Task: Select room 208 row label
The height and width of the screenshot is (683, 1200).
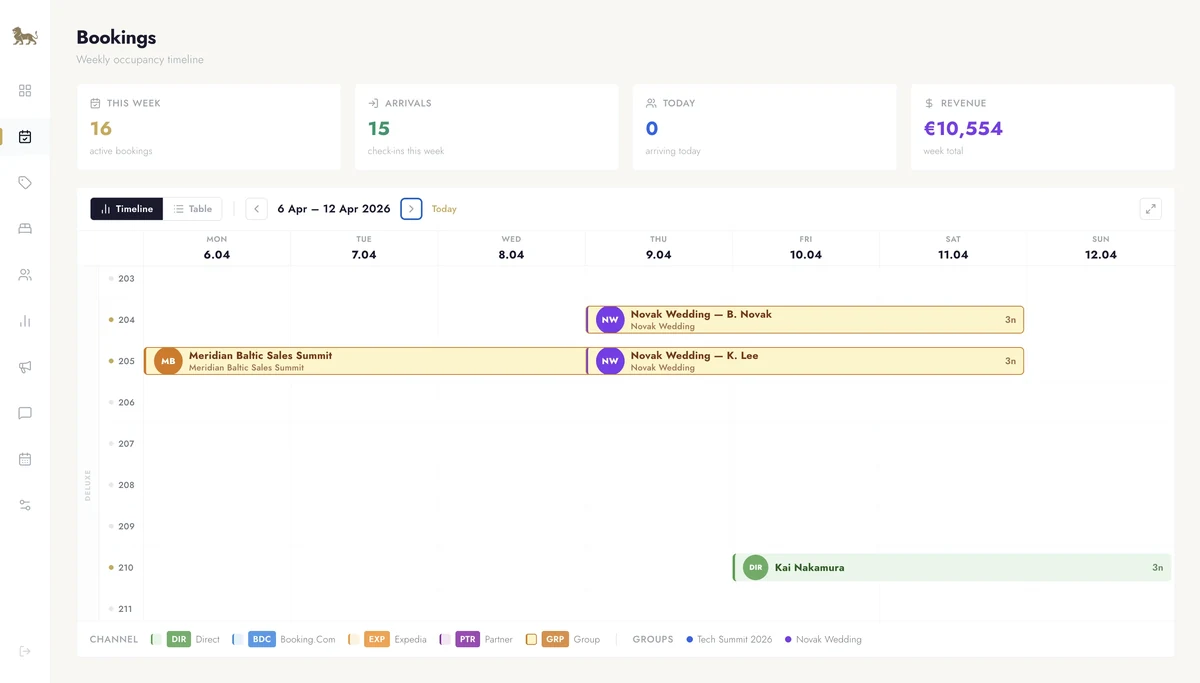Action: [x=126, y=485]
